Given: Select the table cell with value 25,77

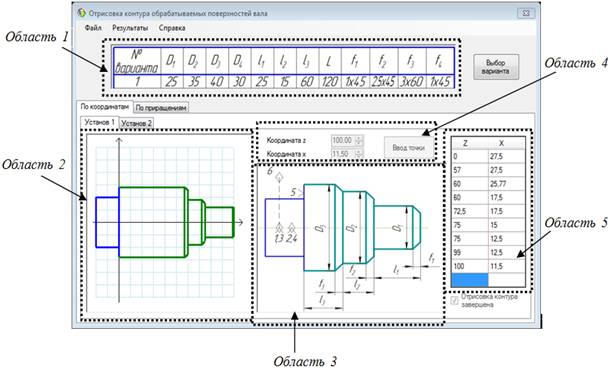Looking at the screenshot, I should point(506,184).
